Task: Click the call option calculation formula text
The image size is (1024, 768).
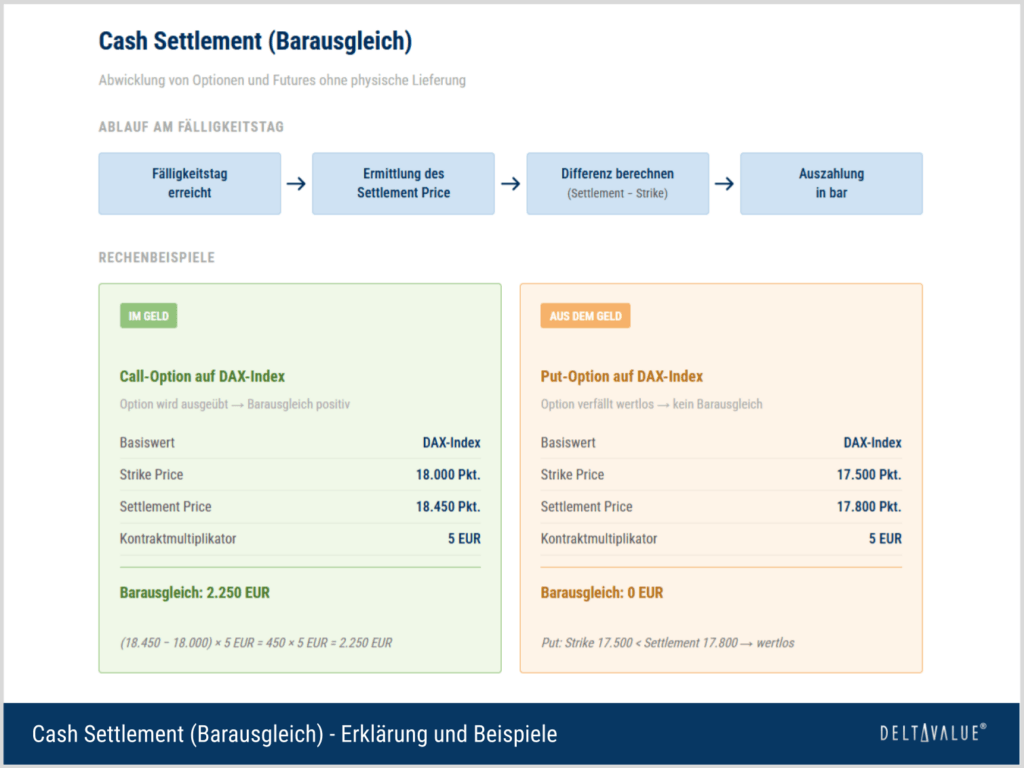Action: pos(256,643)
